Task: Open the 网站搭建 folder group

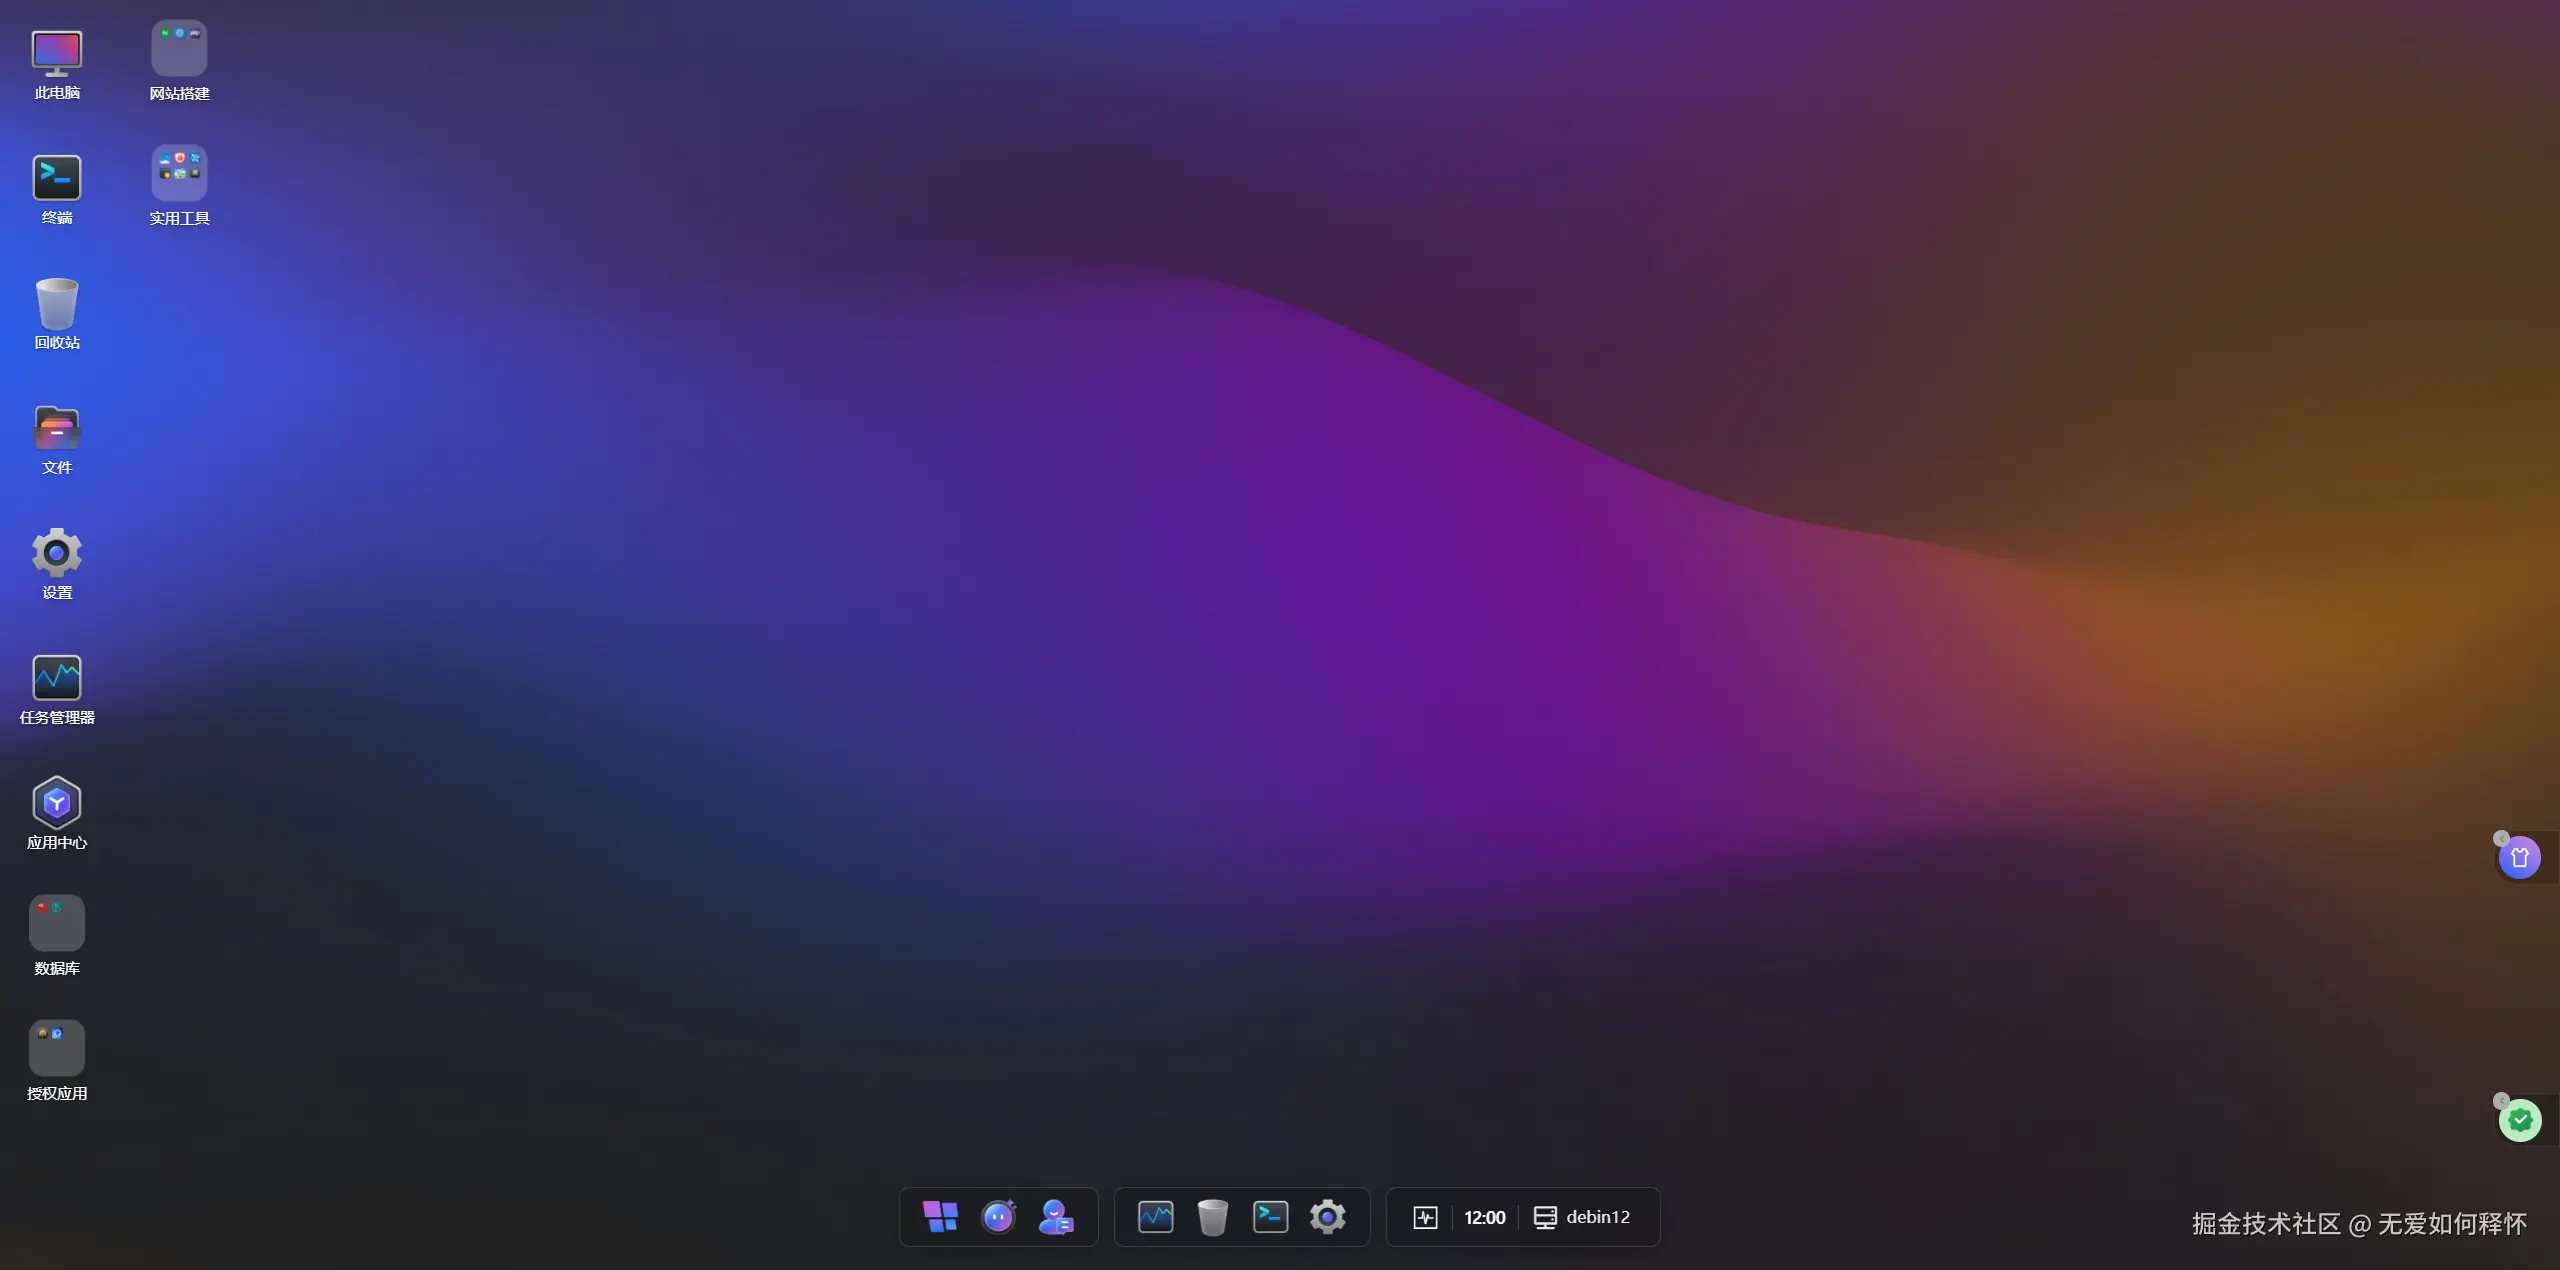Action: (179, 49)
